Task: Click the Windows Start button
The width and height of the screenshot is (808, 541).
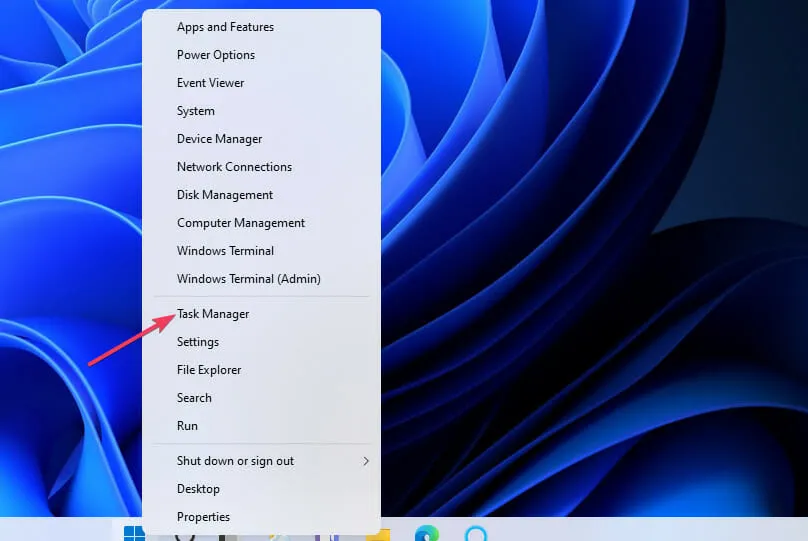Action: 134,534
